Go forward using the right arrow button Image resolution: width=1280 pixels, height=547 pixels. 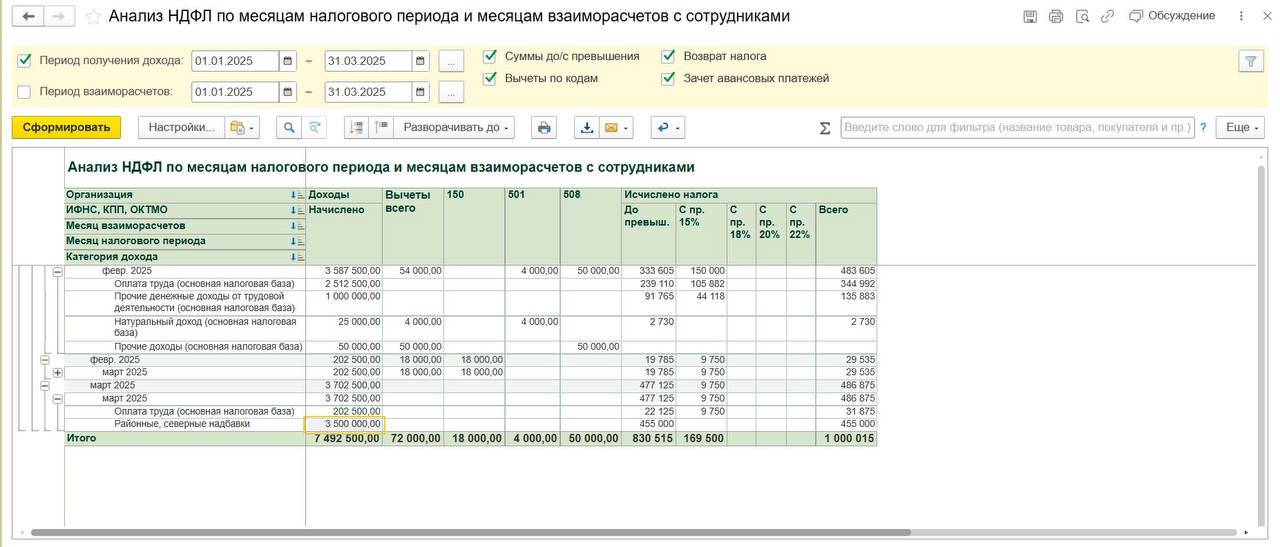[x=60, y=16]
